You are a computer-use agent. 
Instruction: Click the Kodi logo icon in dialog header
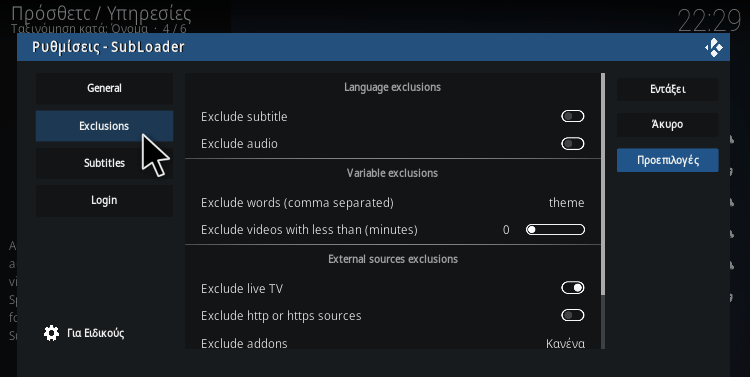click(x=714, y=47)
